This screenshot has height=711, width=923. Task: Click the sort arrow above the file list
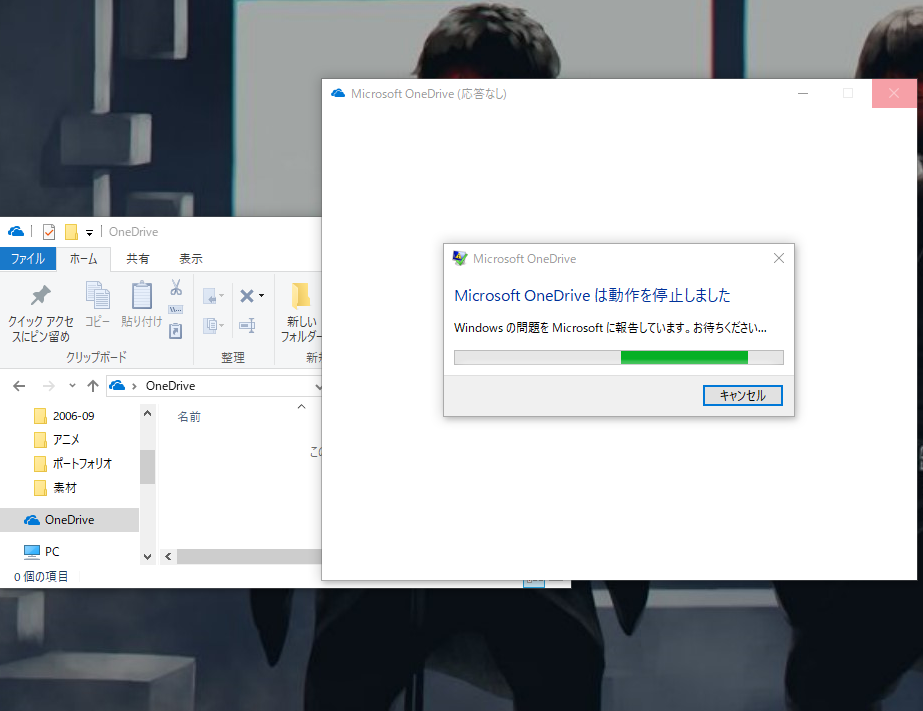pos(301,407)
